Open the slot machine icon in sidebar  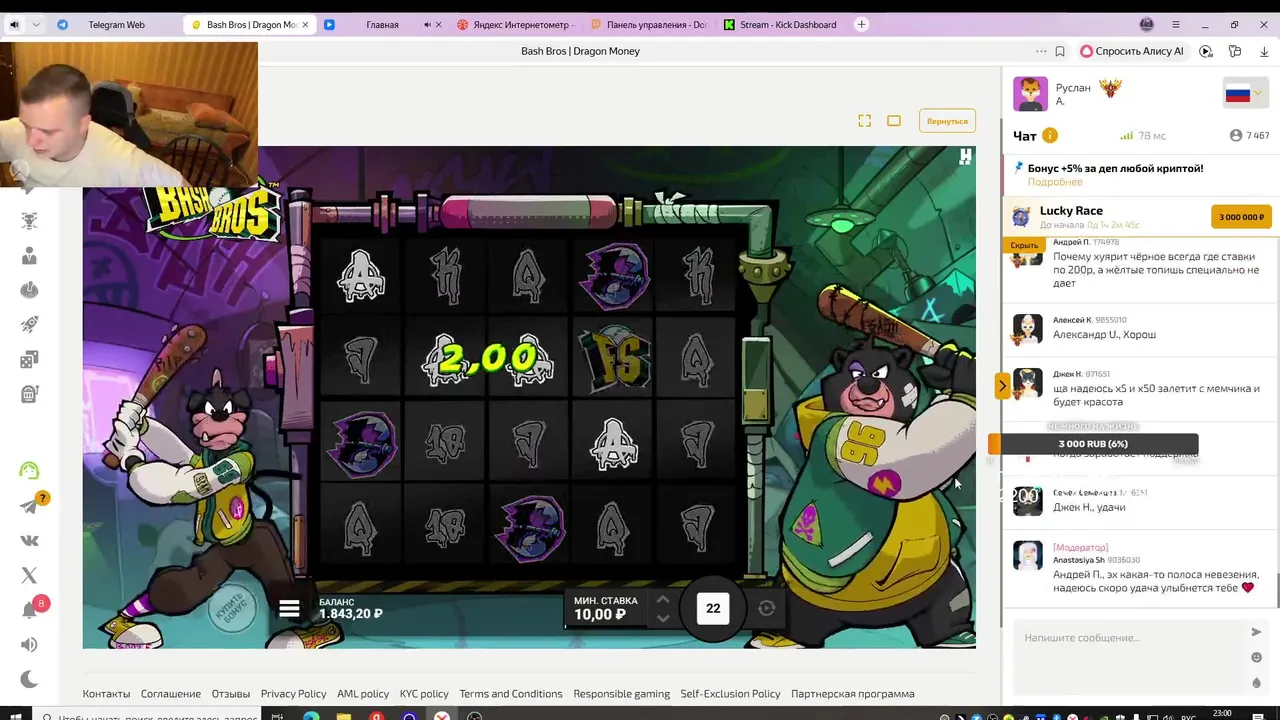29,394
